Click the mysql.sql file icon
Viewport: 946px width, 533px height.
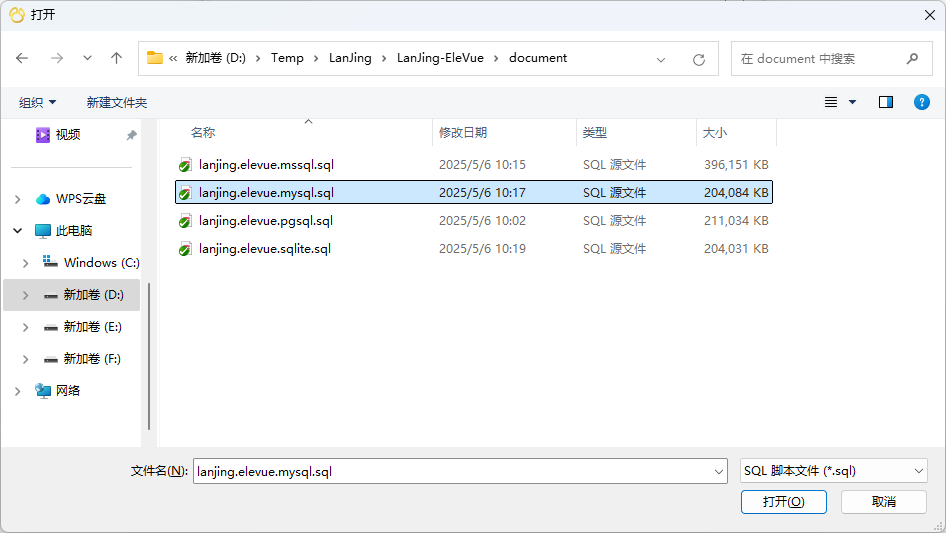click(x=185, y=193)
